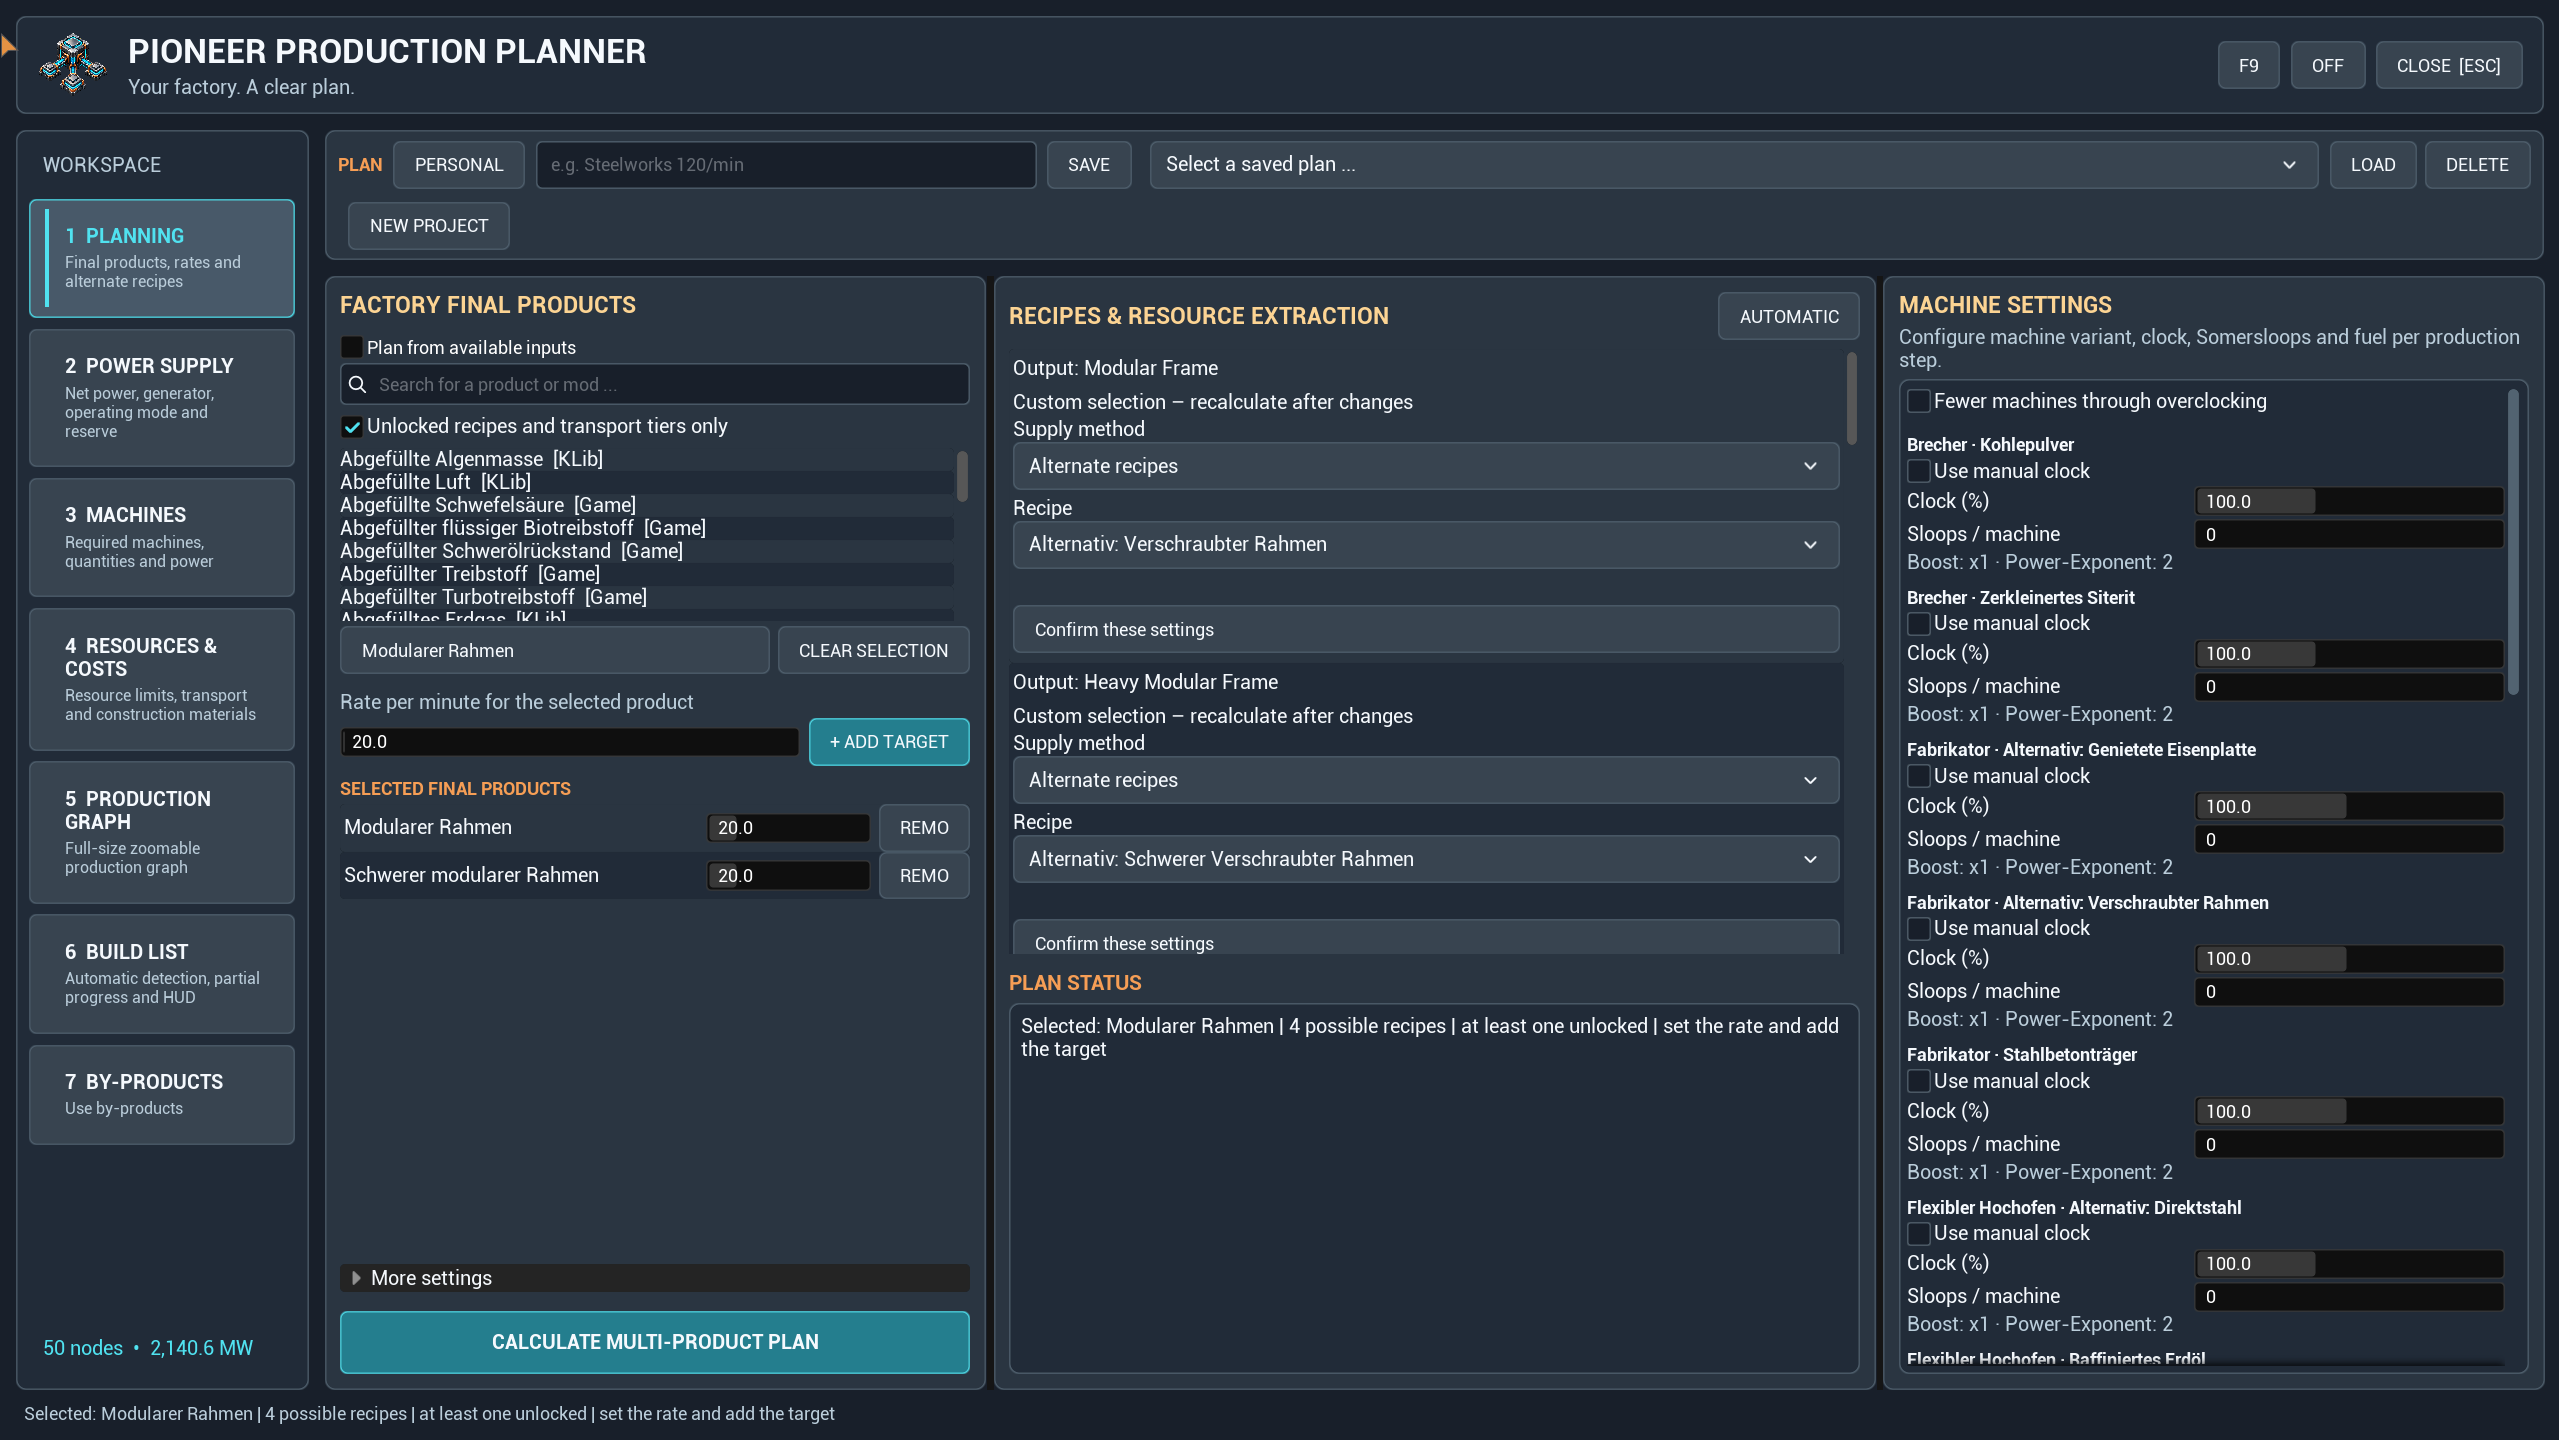Click the magnifier icon in product search
The image size is (2559, 1440).
tap(357, 385)
